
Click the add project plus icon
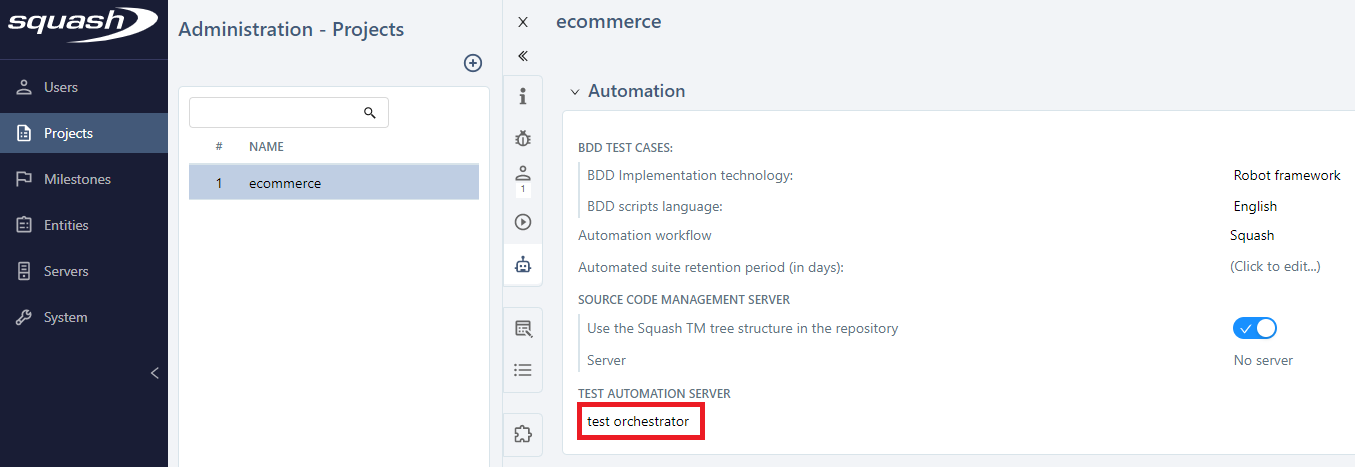pos(473,63)
